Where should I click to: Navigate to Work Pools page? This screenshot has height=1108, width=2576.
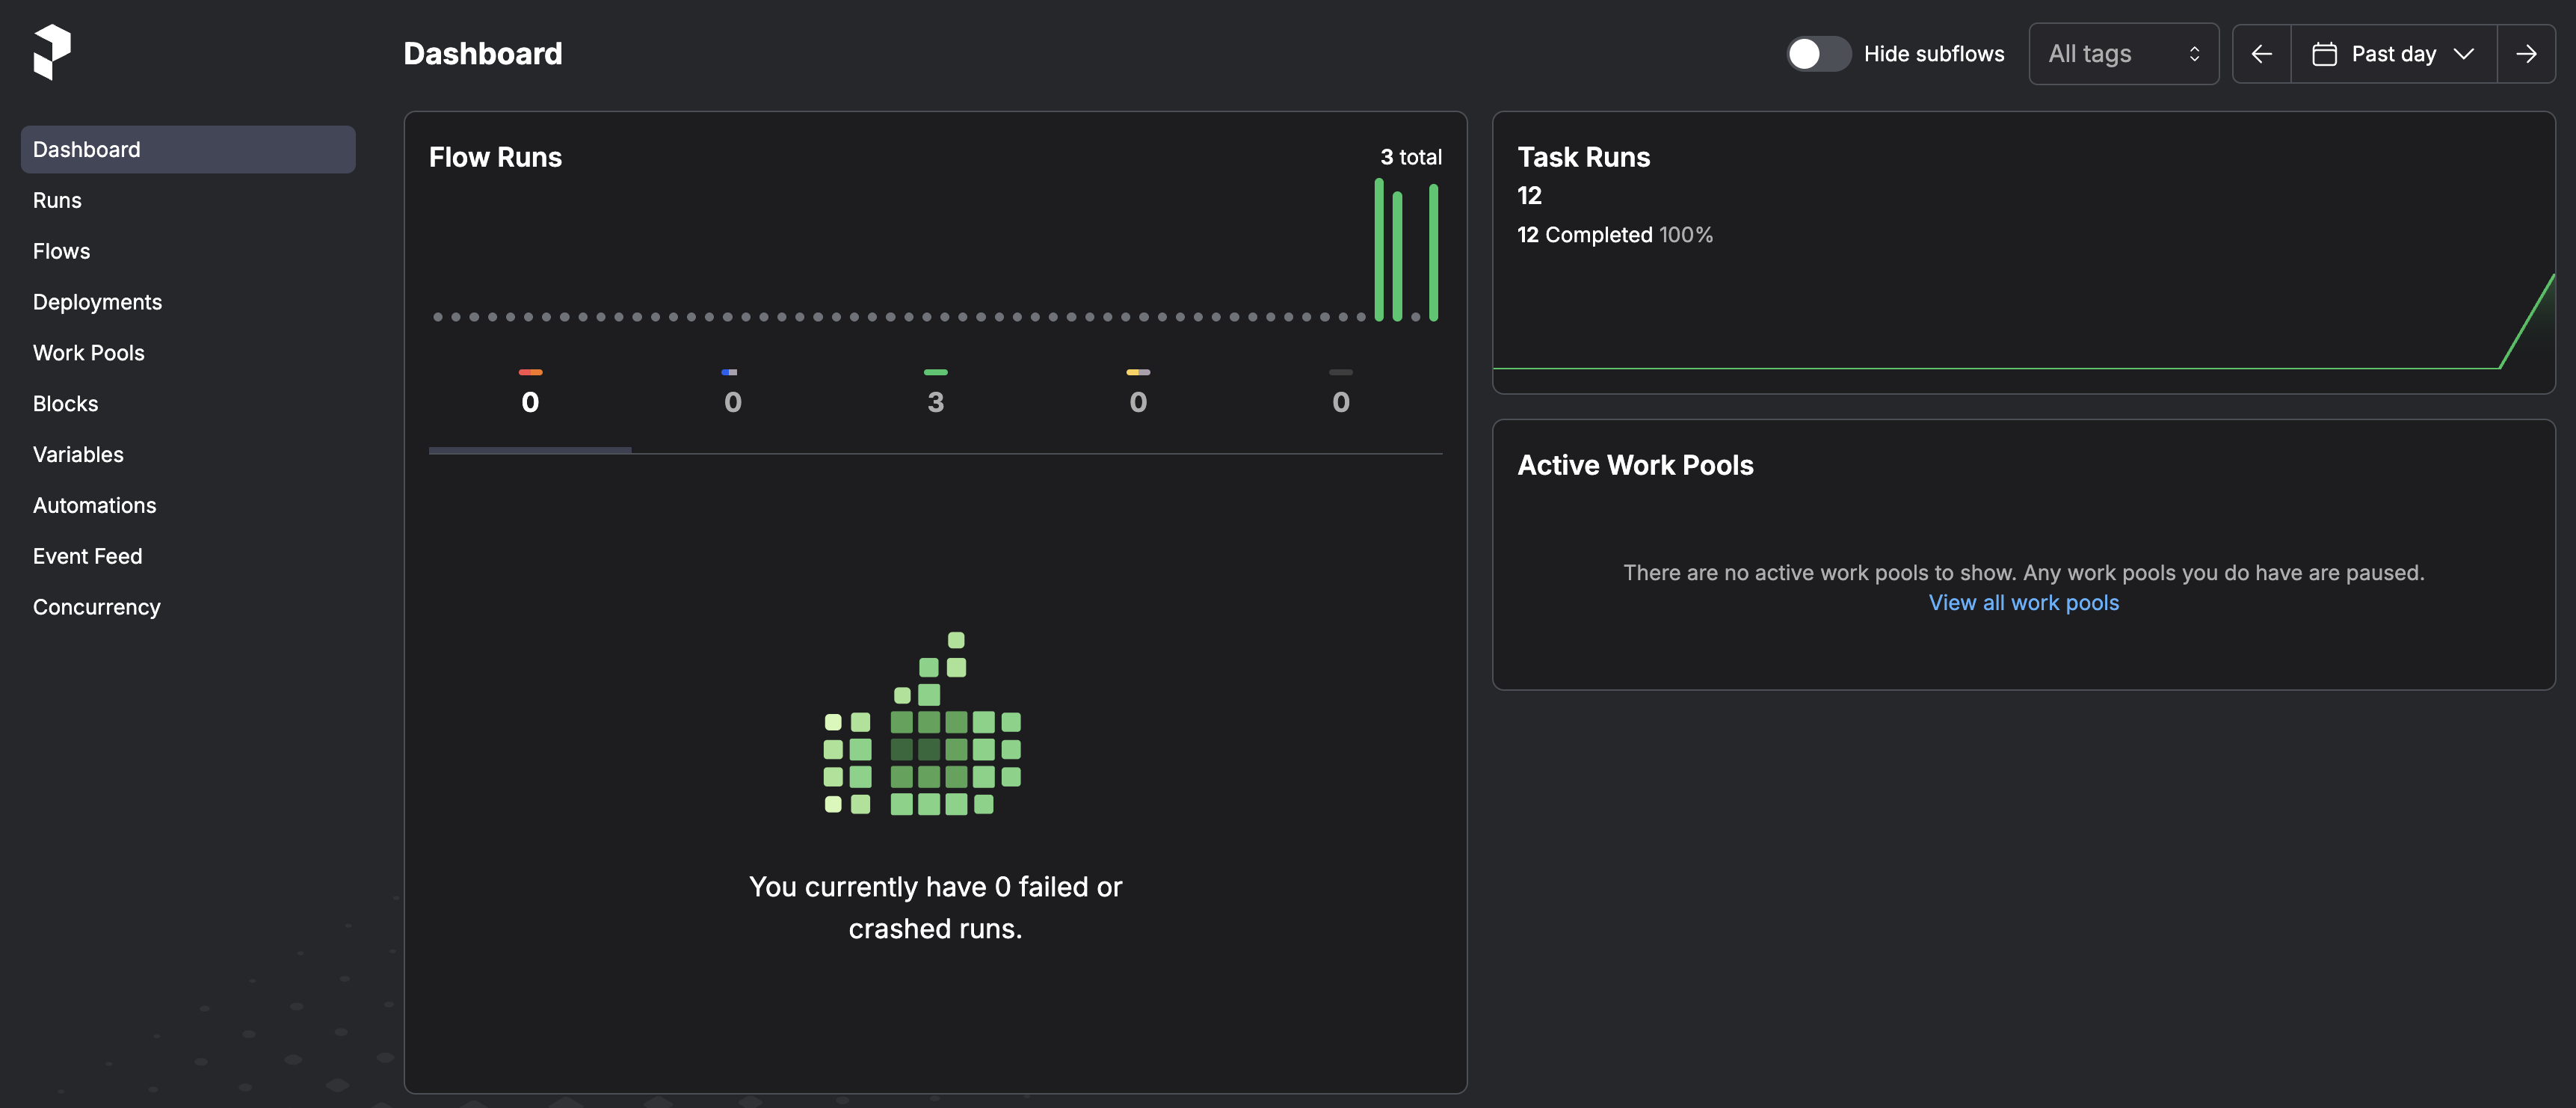point(88,353)
